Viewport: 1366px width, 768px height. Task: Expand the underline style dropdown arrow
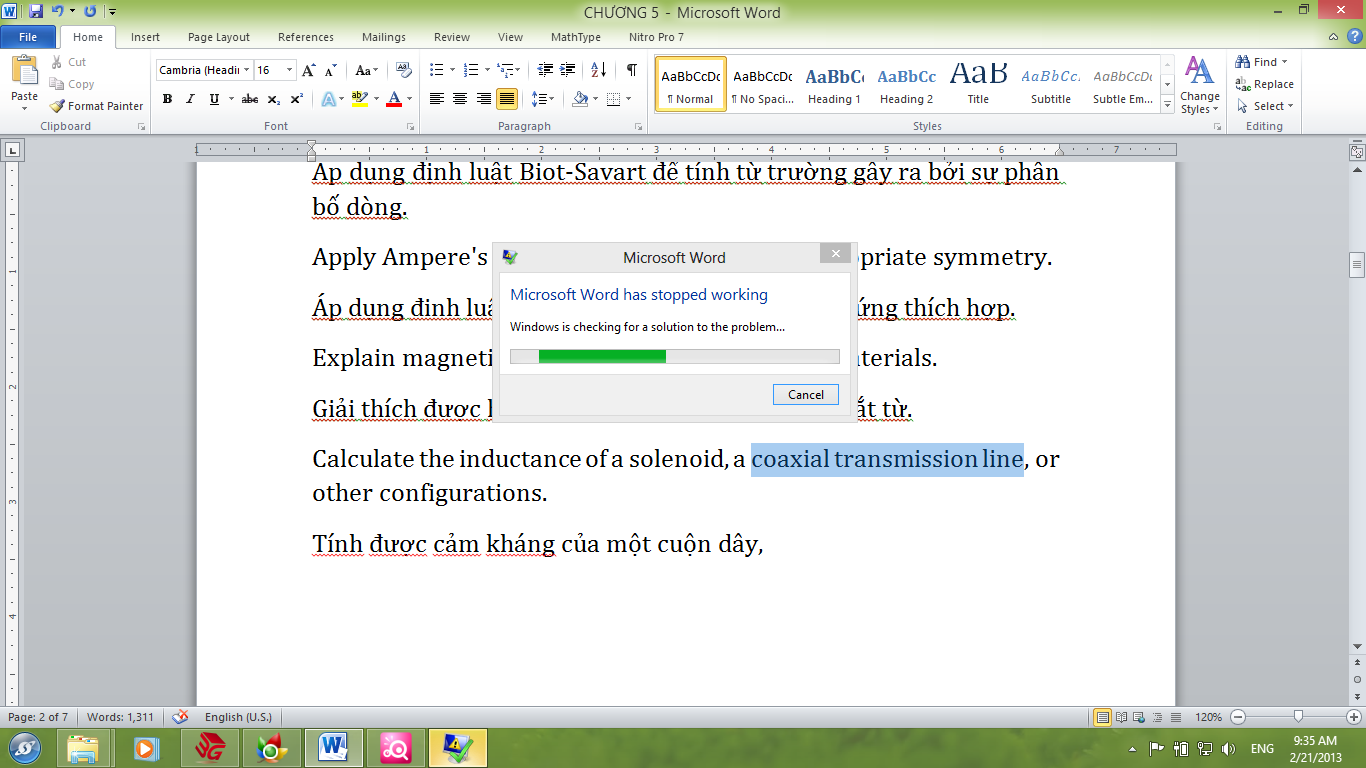coord(231,99)
